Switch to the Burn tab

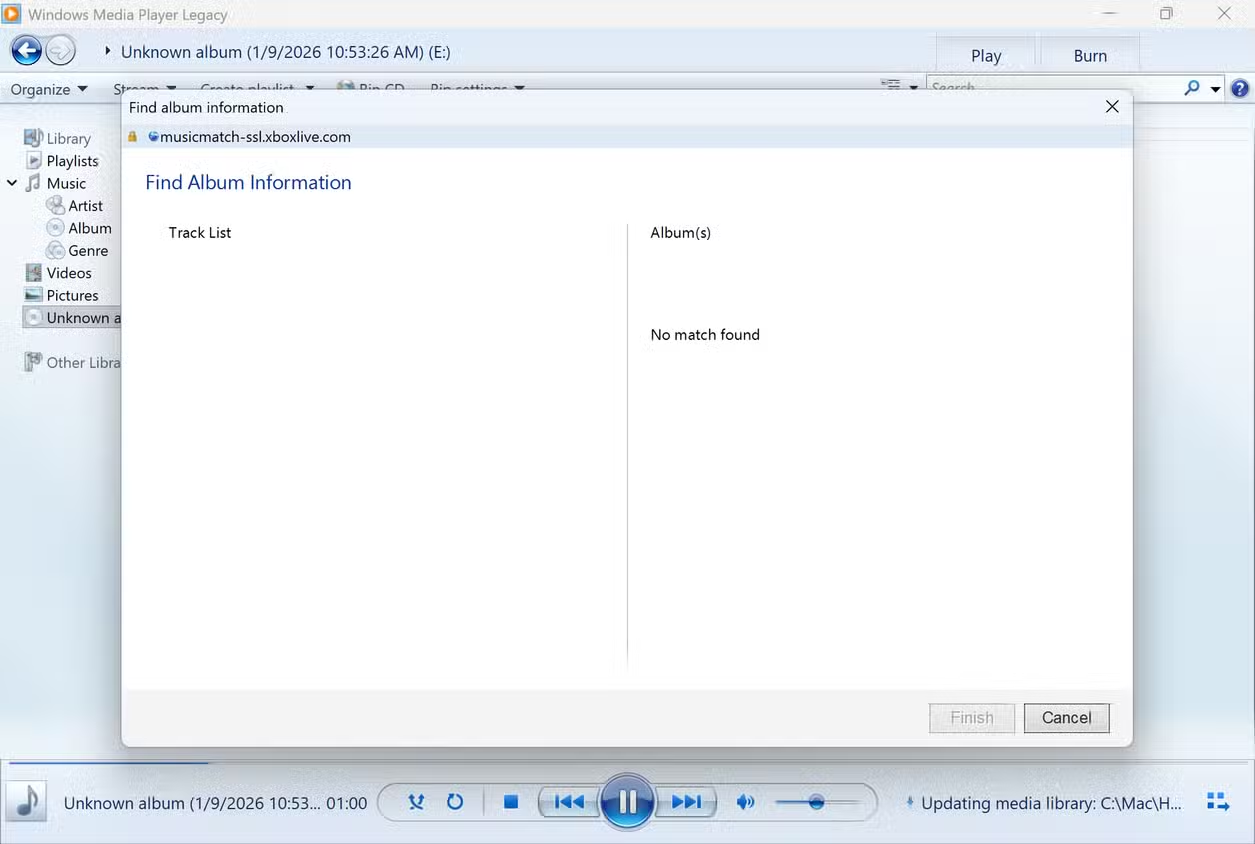click(x=1089, y=55)
